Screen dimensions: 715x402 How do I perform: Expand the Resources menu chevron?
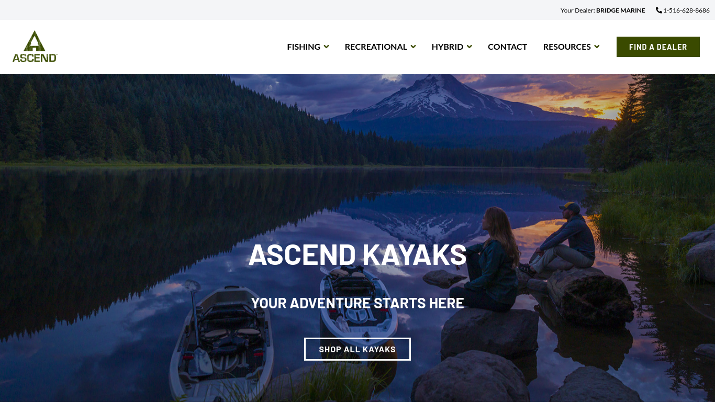pos(596,46)
